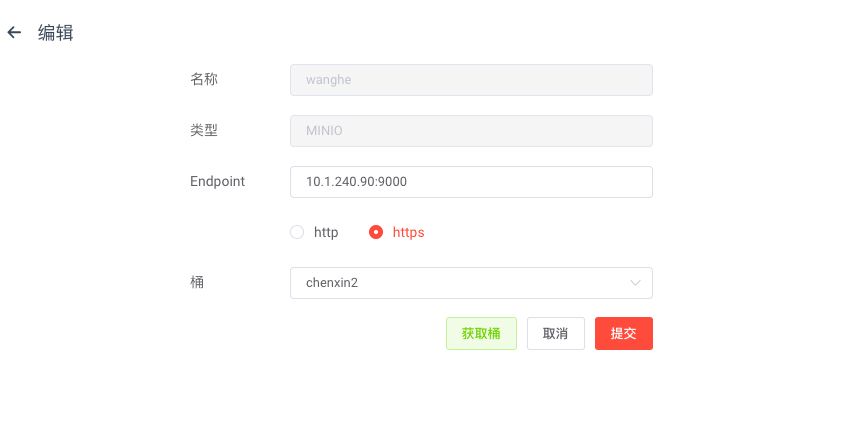Click the 类型 field label
This screenshot has width=842, height=430.
coord(204,130)
